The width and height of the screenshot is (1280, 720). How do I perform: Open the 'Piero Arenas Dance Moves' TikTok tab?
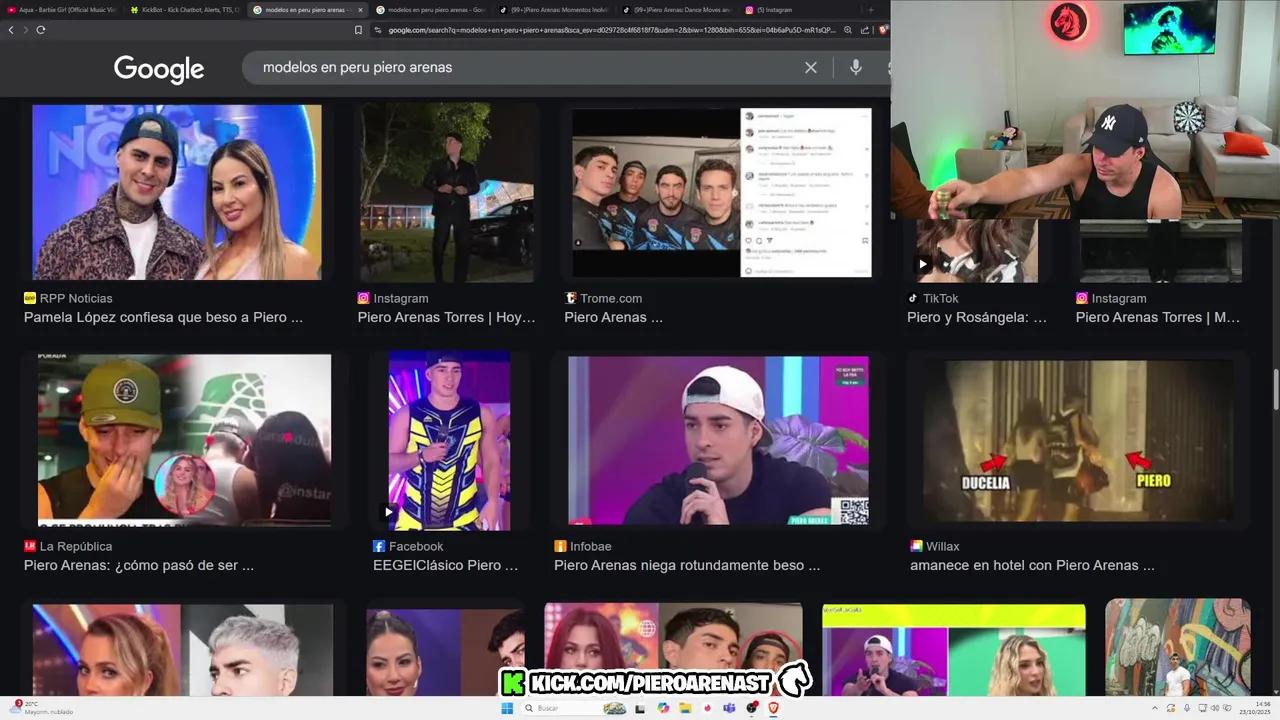(x=676, y=10)
